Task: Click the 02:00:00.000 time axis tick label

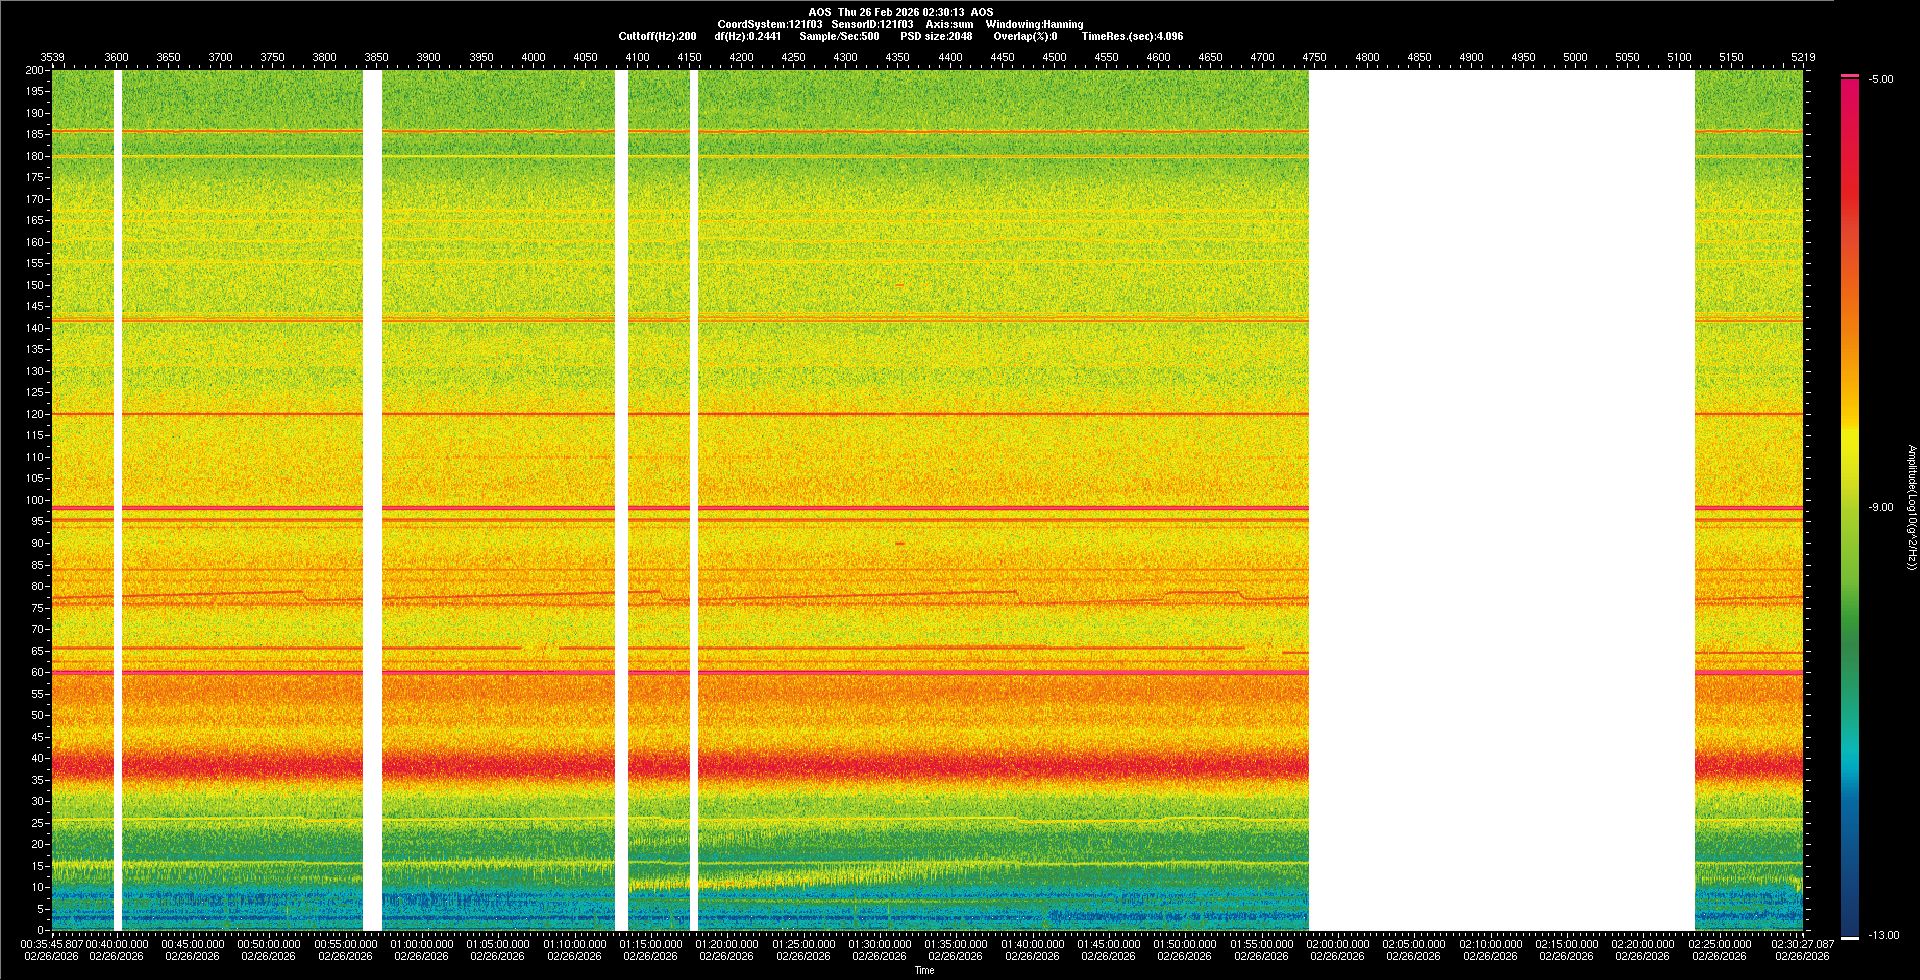Action: tap(1337, 944)
